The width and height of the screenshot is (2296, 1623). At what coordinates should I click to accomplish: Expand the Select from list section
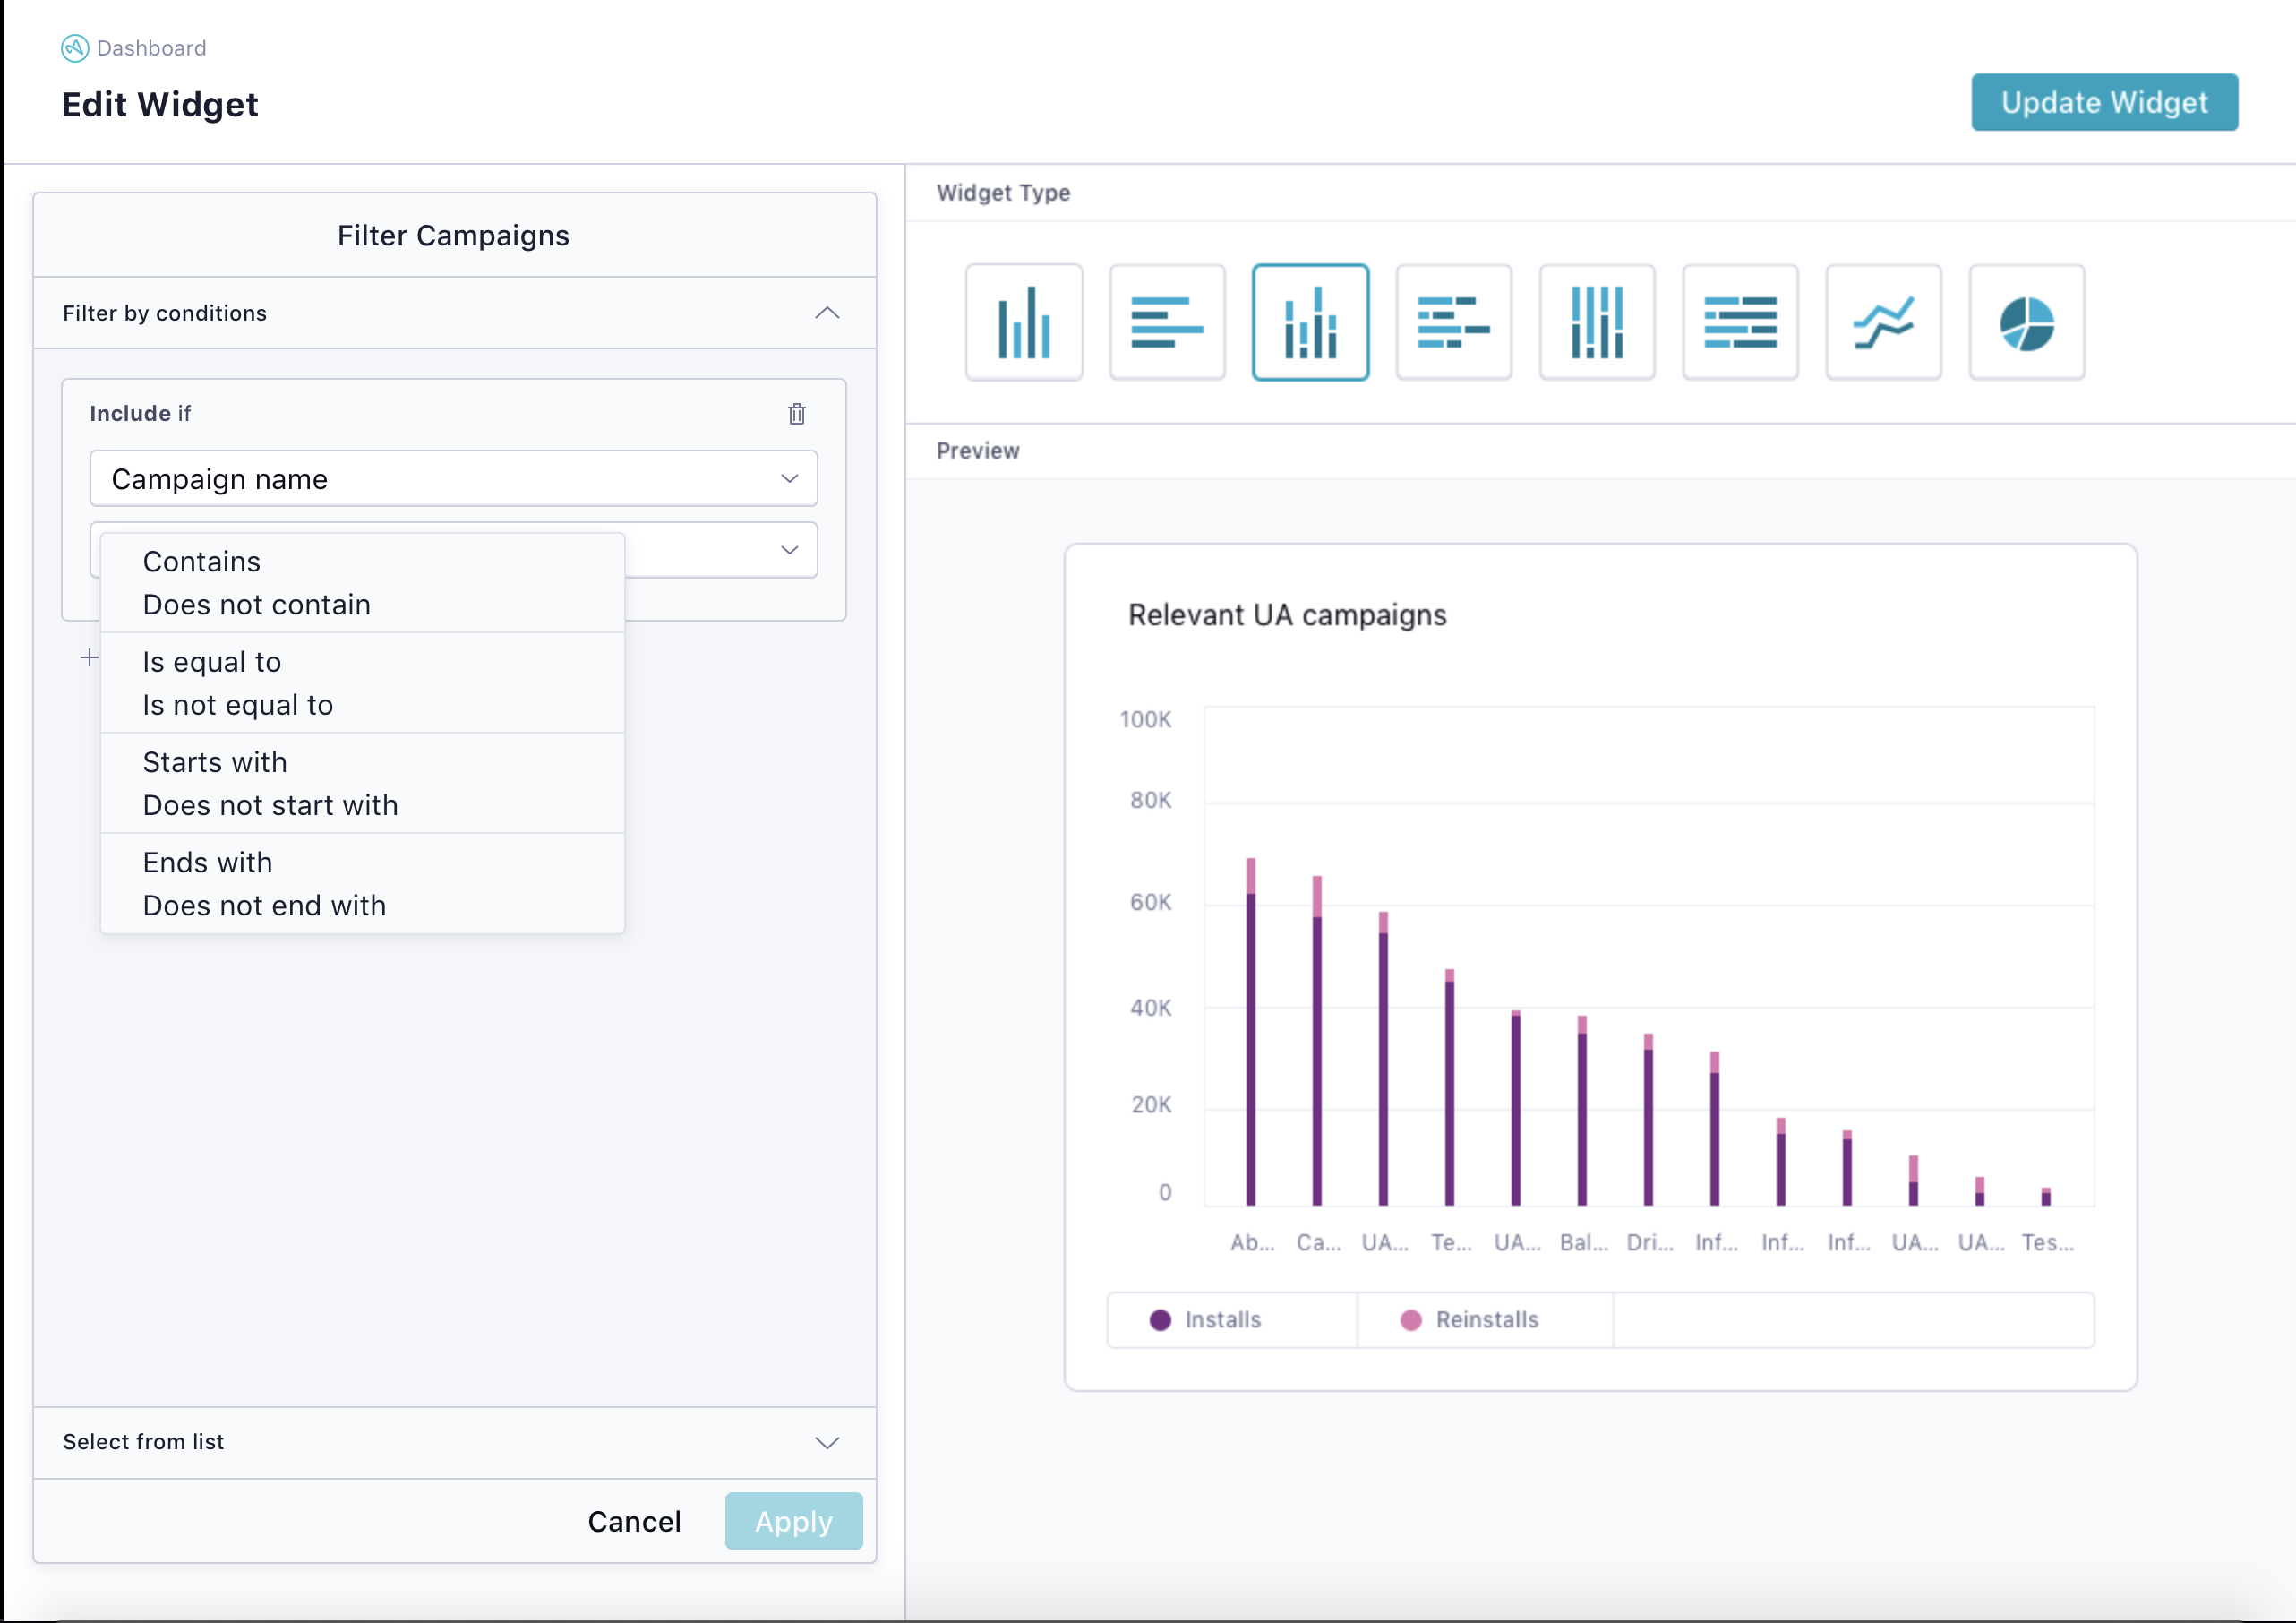pos(827,1442)
